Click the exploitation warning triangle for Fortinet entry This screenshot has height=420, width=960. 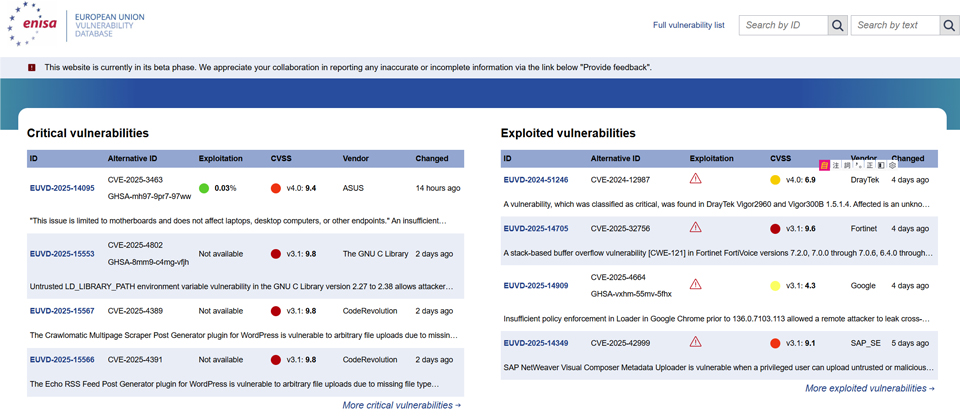(695, 227)
